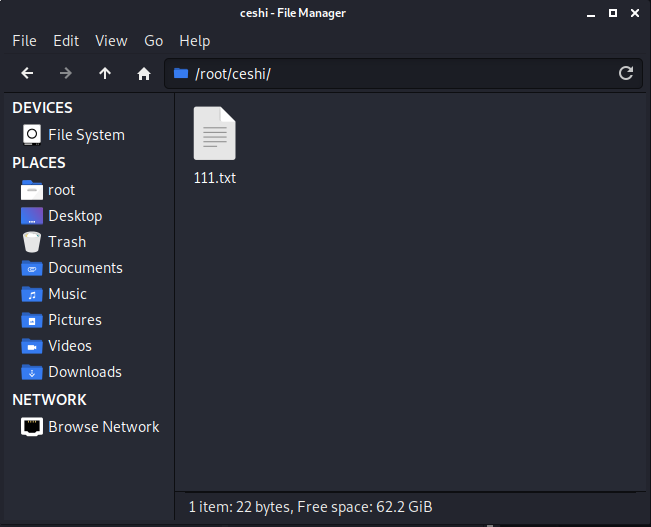The image size is (651, 527).
Task: Navigate to Downloads in the sidebar
Action: click(x=84, y=372)
